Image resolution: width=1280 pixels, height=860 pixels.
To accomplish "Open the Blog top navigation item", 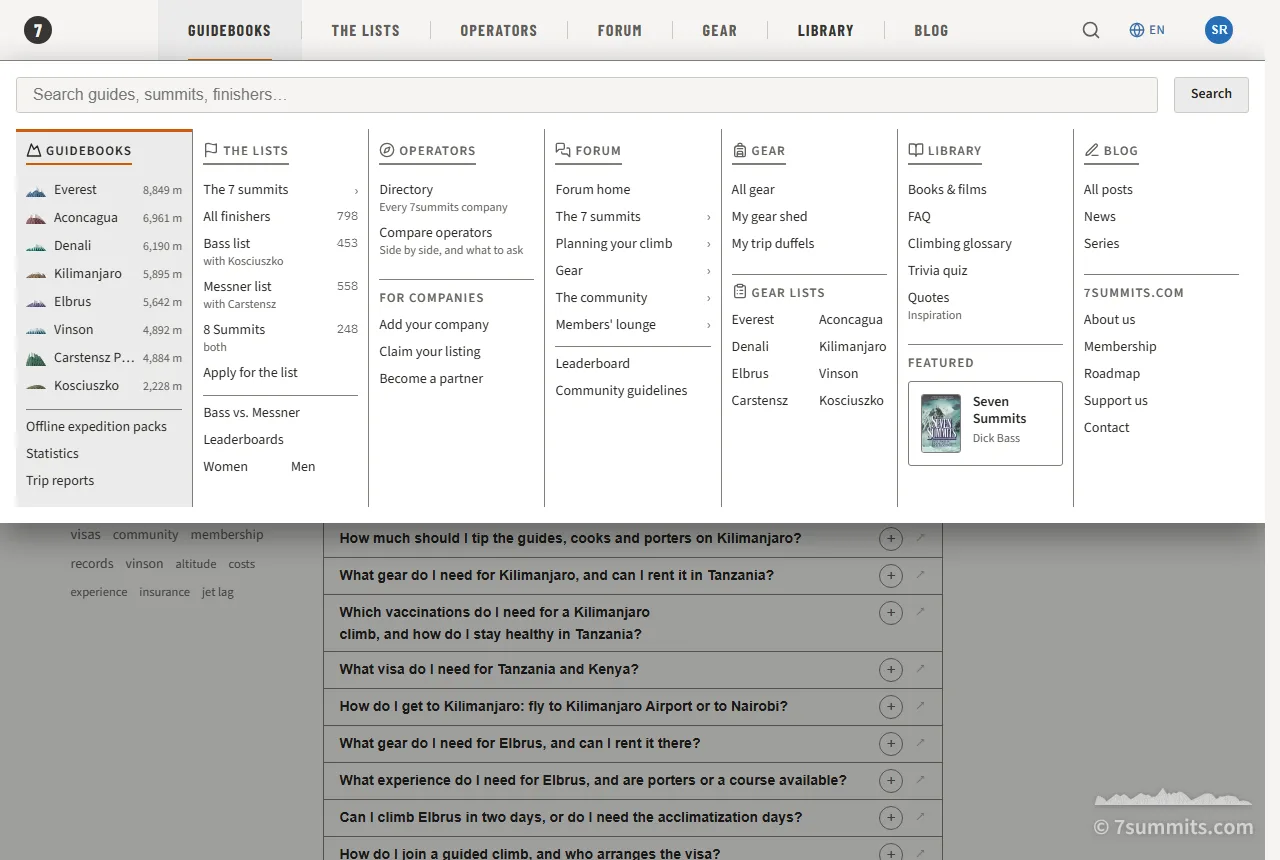I will click(931, 30).
